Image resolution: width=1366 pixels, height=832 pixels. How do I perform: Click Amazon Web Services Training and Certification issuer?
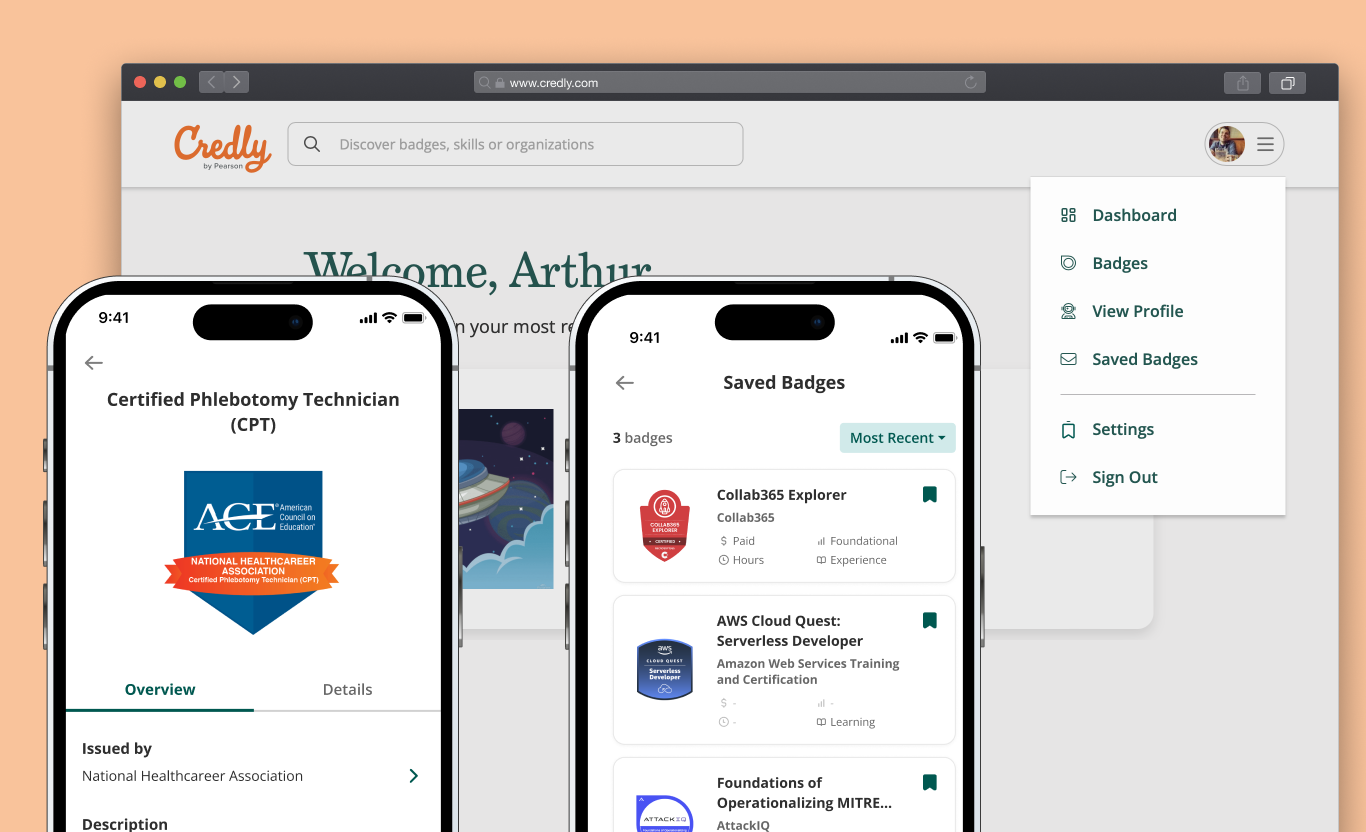coord(808,671)
